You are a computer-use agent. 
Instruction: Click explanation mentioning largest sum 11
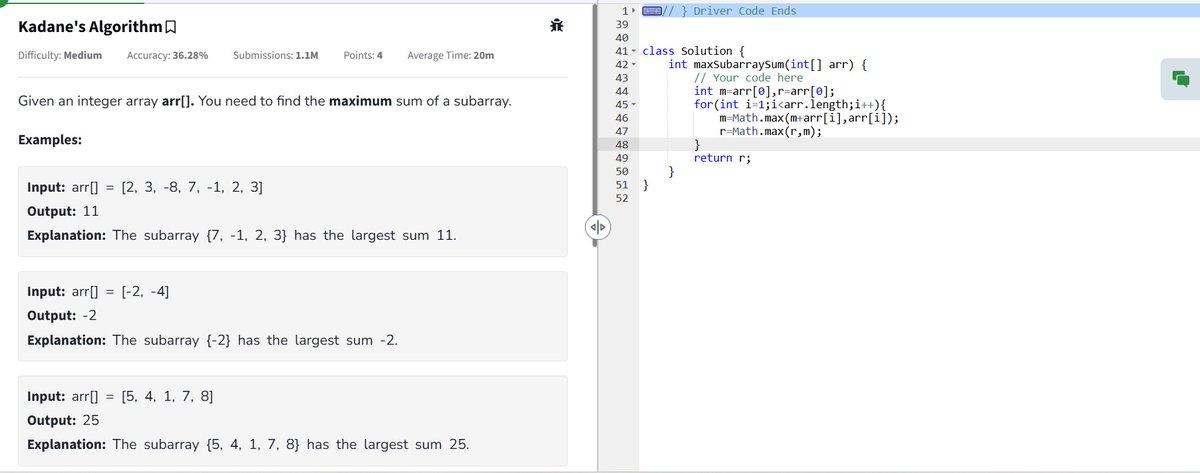point(242,236)
